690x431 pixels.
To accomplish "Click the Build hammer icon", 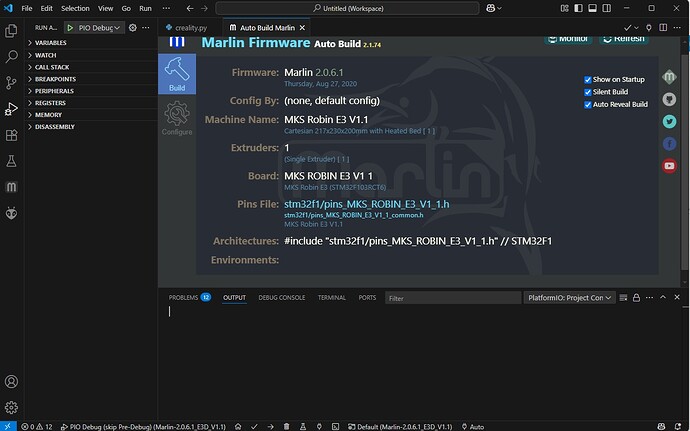I will (177, 74).
